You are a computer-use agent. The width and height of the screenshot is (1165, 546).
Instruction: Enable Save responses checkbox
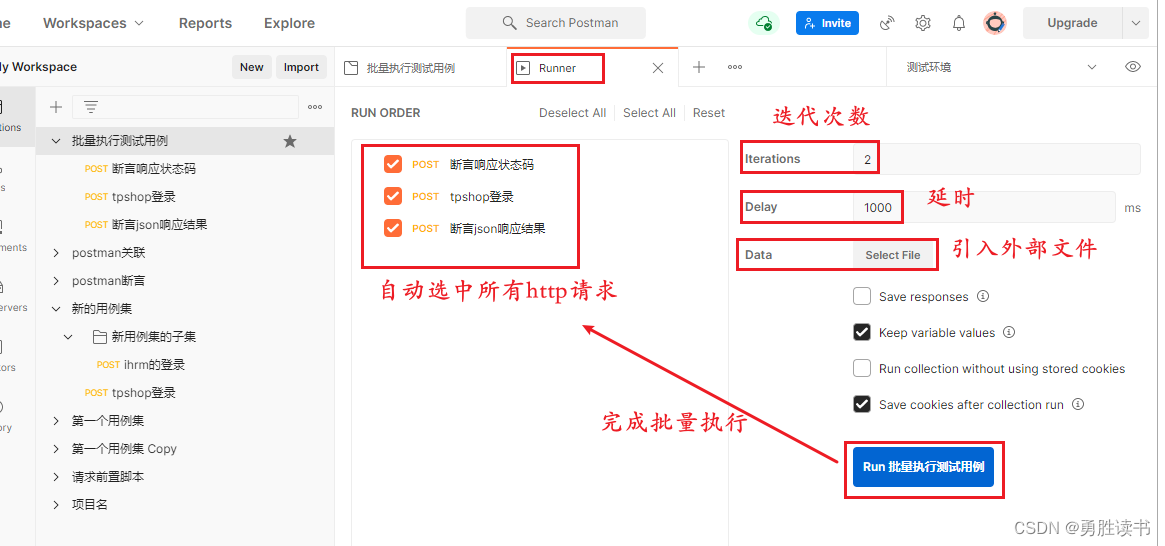coord(862,296)
